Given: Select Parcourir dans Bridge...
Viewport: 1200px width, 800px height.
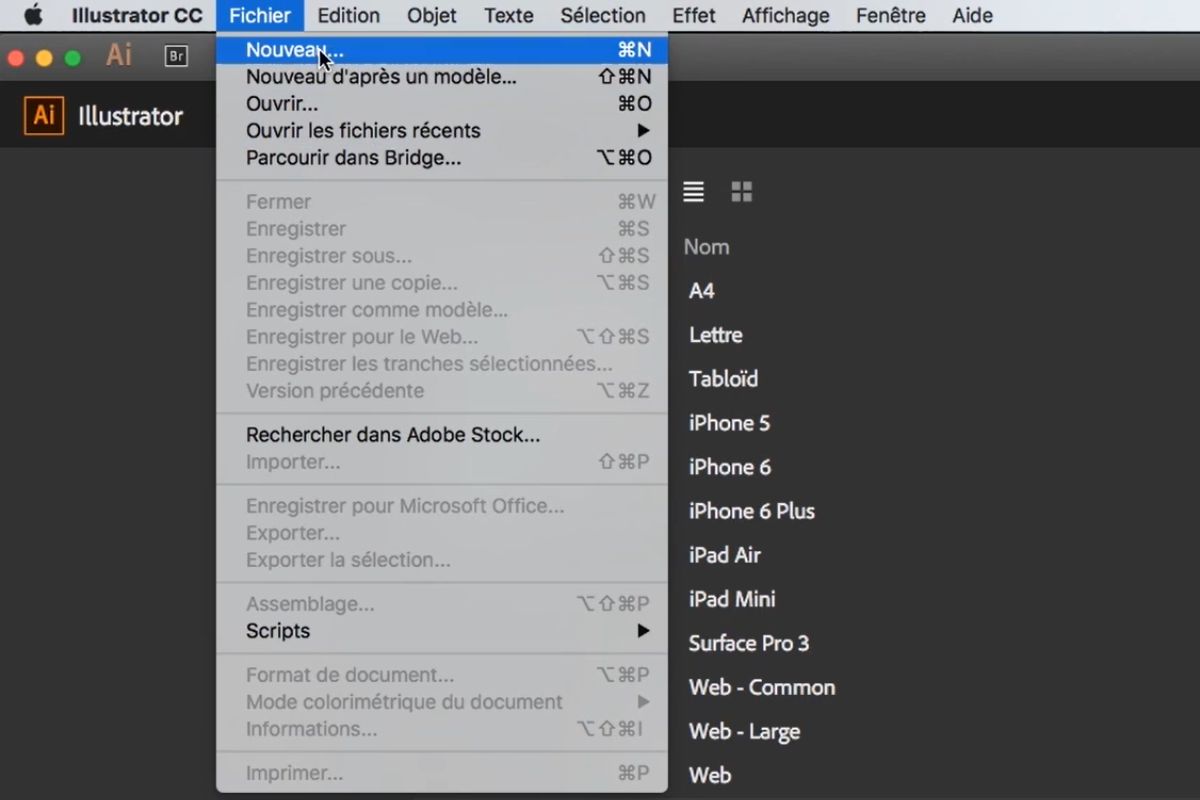Looking at the screenshot, I should click(x=442, y=157).
